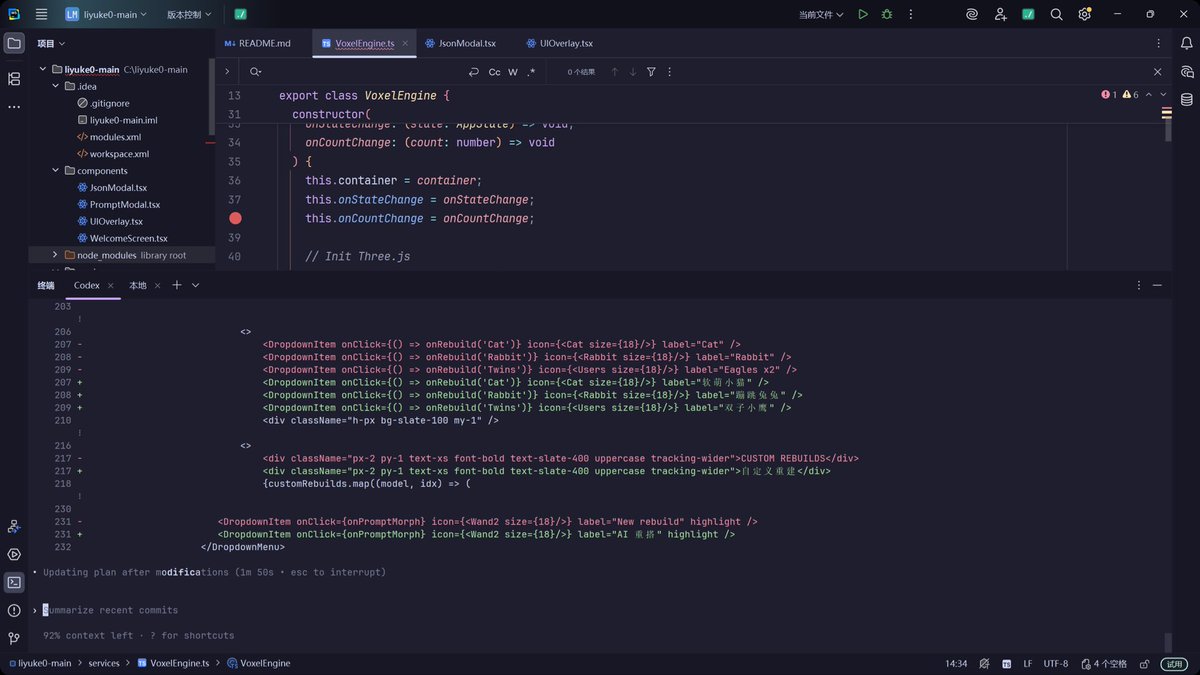1200x675 pixels.
Task: Open the AI assistant spiral icon
Action: (972, 14)
